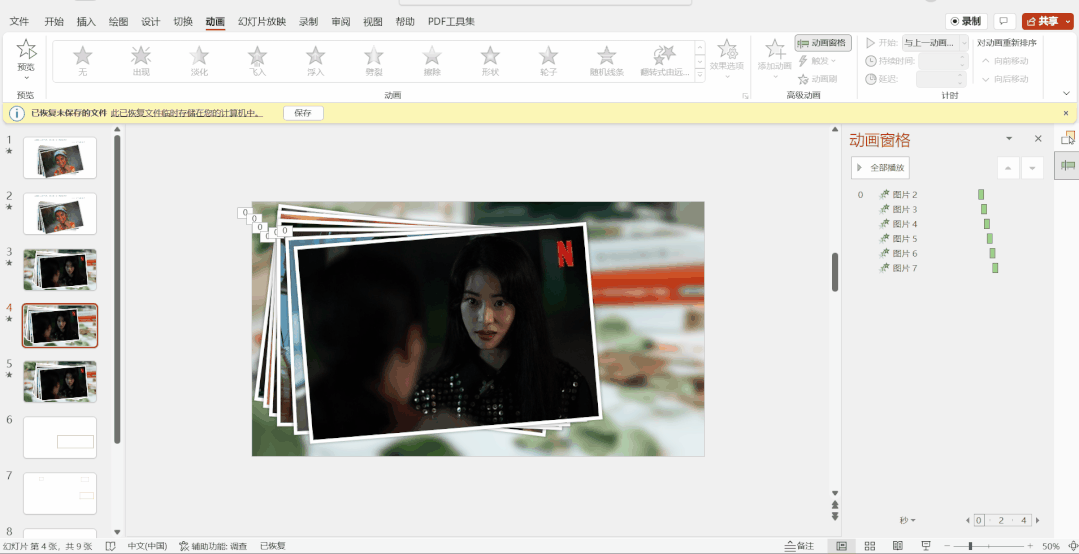Click zoom in plus icon

click(1031, 546)
